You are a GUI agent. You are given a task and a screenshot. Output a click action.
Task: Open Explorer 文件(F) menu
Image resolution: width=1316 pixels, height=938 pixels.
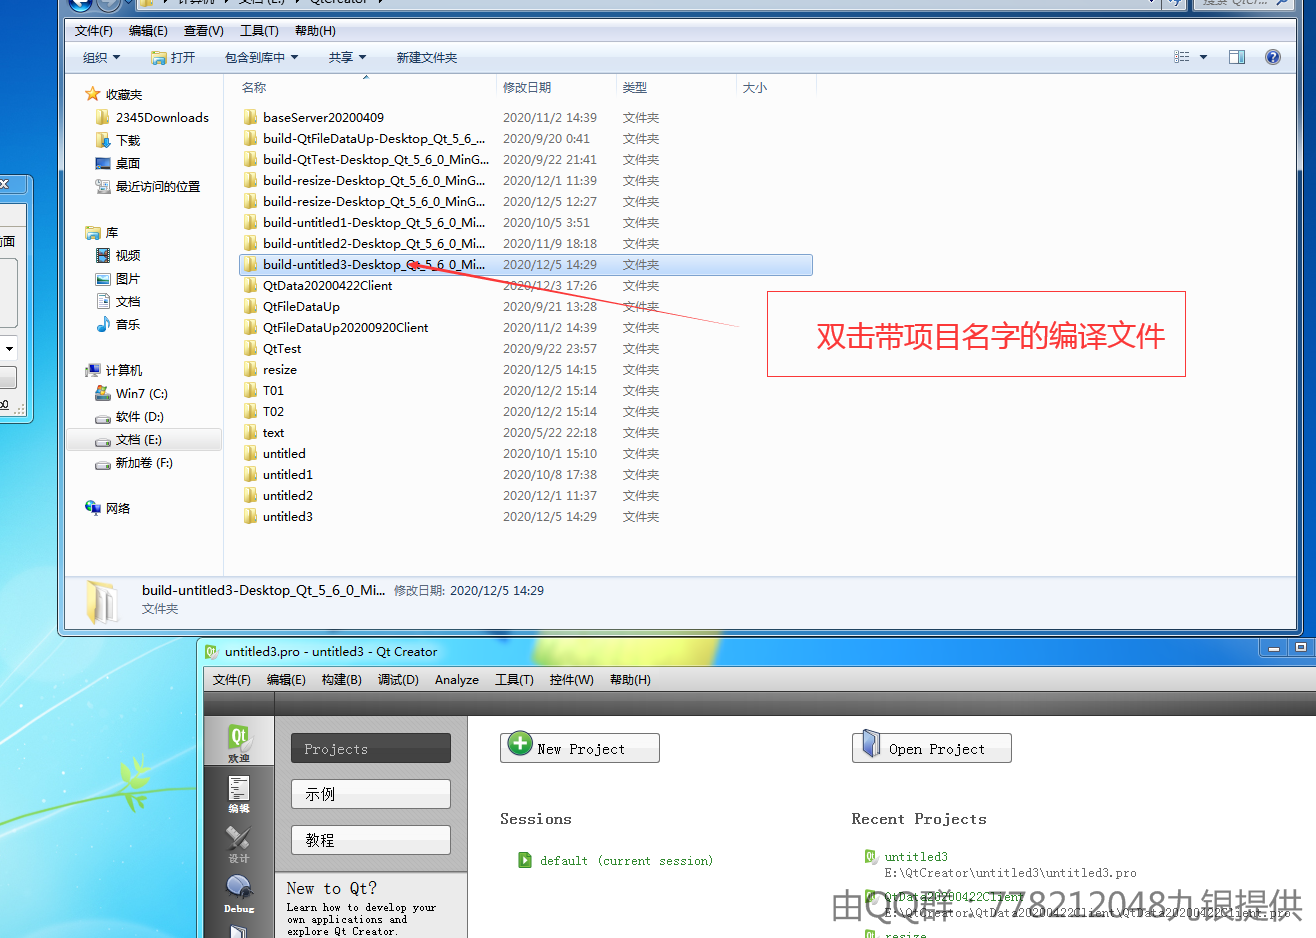(94, 31)
